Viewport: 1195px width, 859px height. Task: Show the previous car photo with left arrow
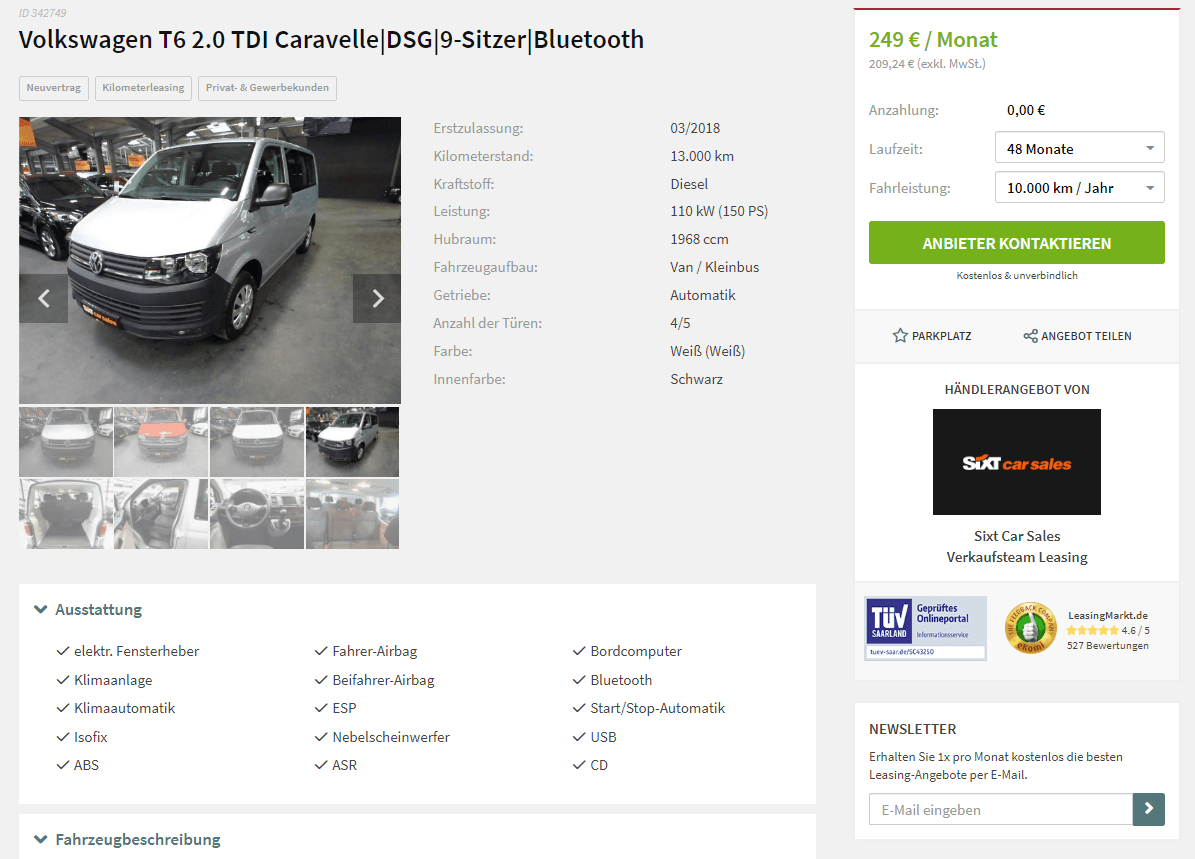click(x=43, y=298)
